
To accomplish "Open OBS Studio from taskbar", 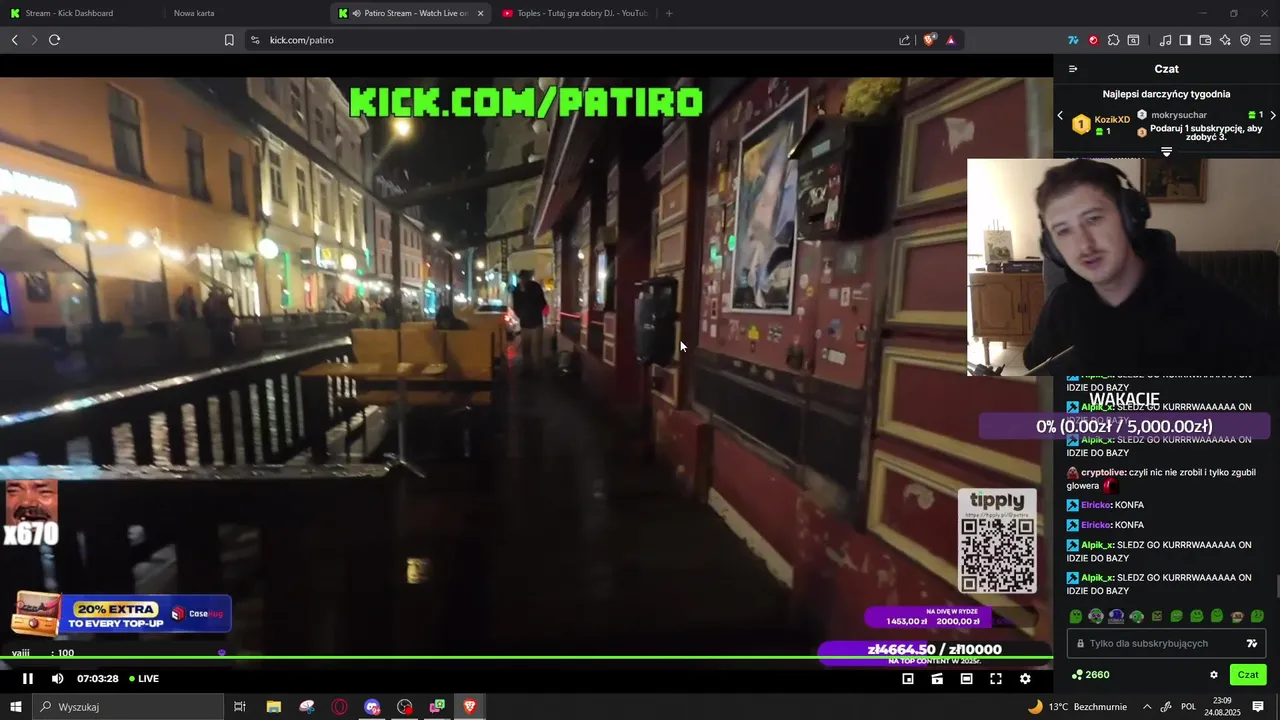I will [404, 707].
